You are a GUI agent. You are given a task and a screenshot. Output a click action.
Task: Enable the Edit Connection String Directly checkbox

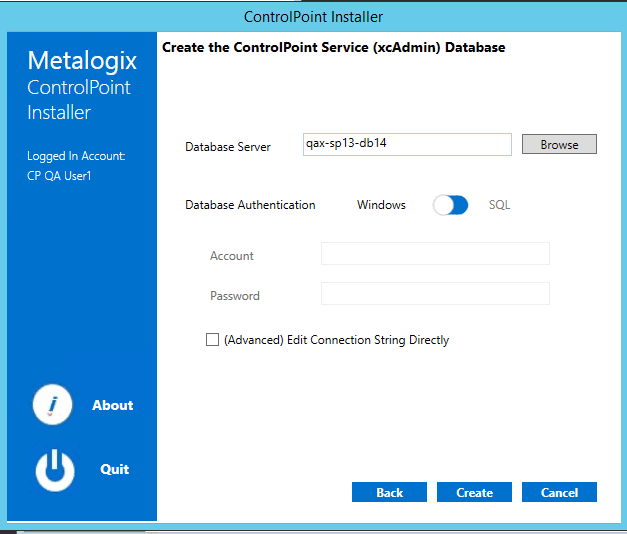[212, 340]
